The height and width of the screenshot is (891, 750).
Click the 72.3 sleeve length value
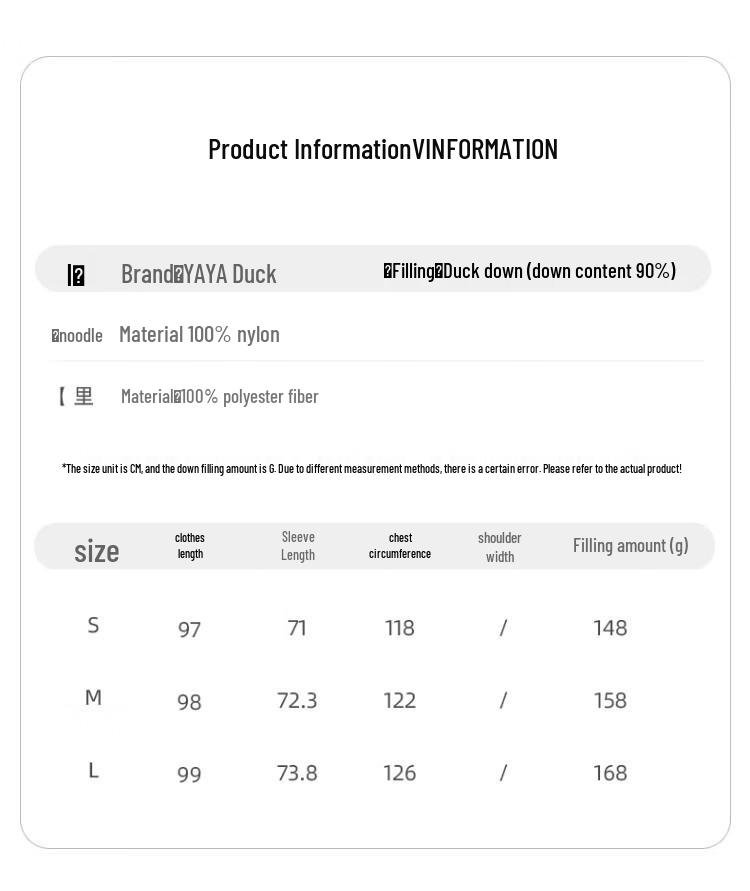(297, 701)
